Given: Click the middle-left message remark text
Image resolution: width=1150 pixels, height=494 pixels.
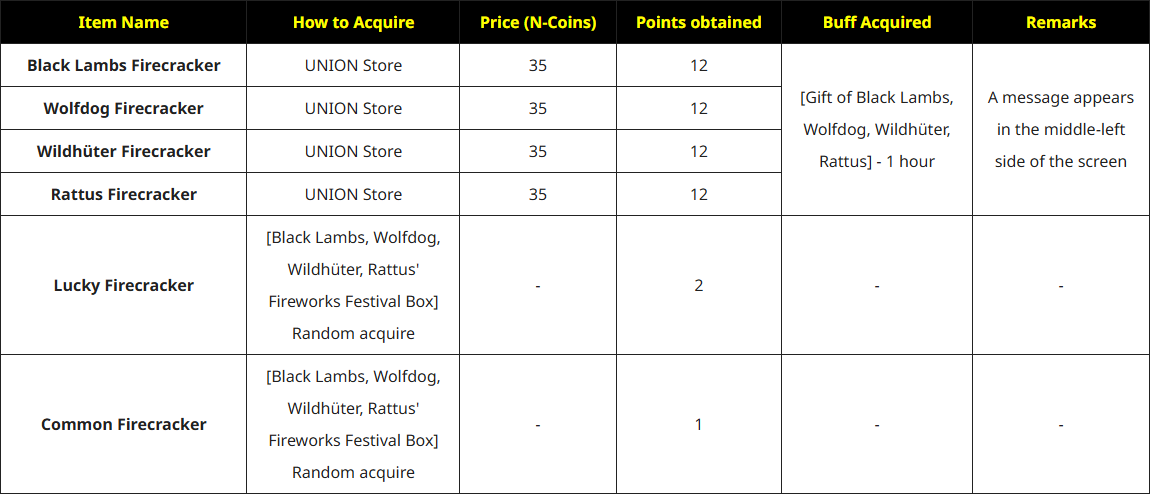Looking at the screenshot, I should click(1061, 129).
